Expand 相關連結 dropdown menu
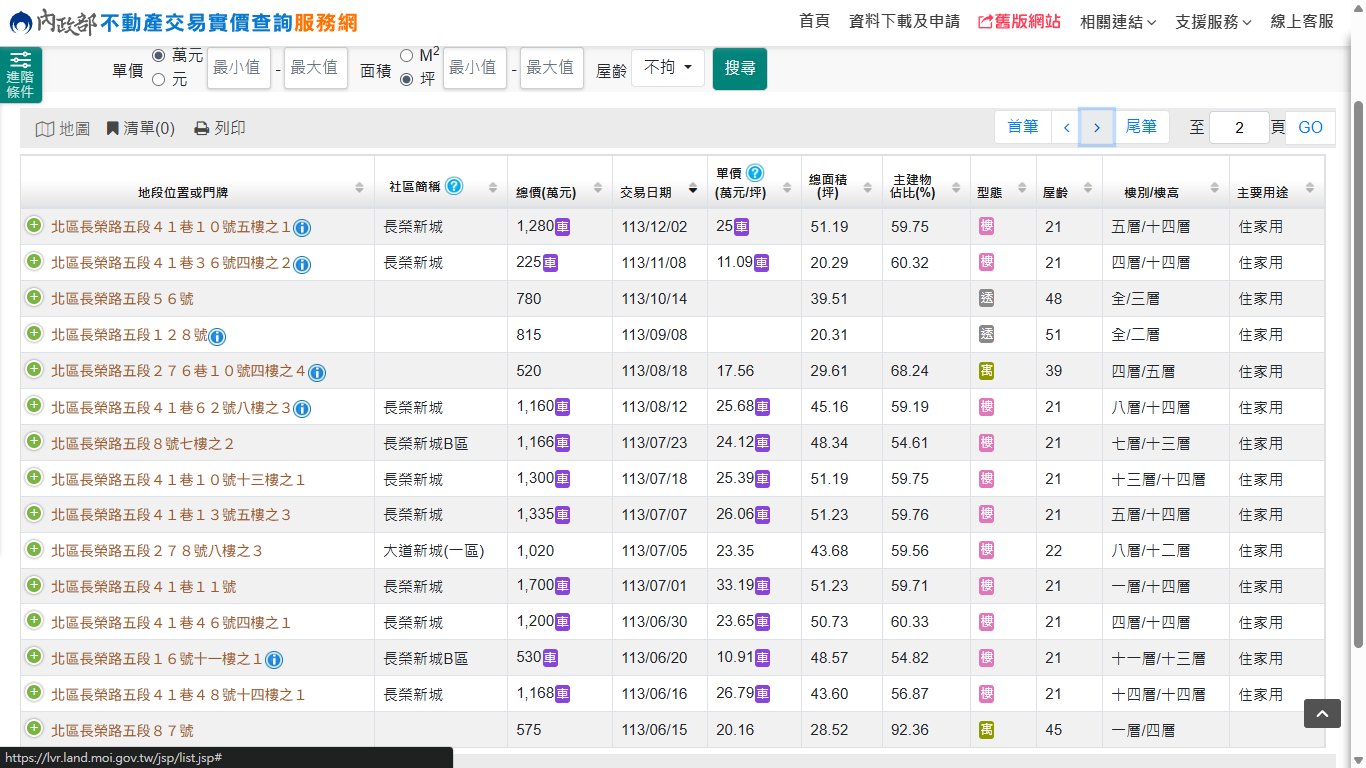 pos(1118,21)
